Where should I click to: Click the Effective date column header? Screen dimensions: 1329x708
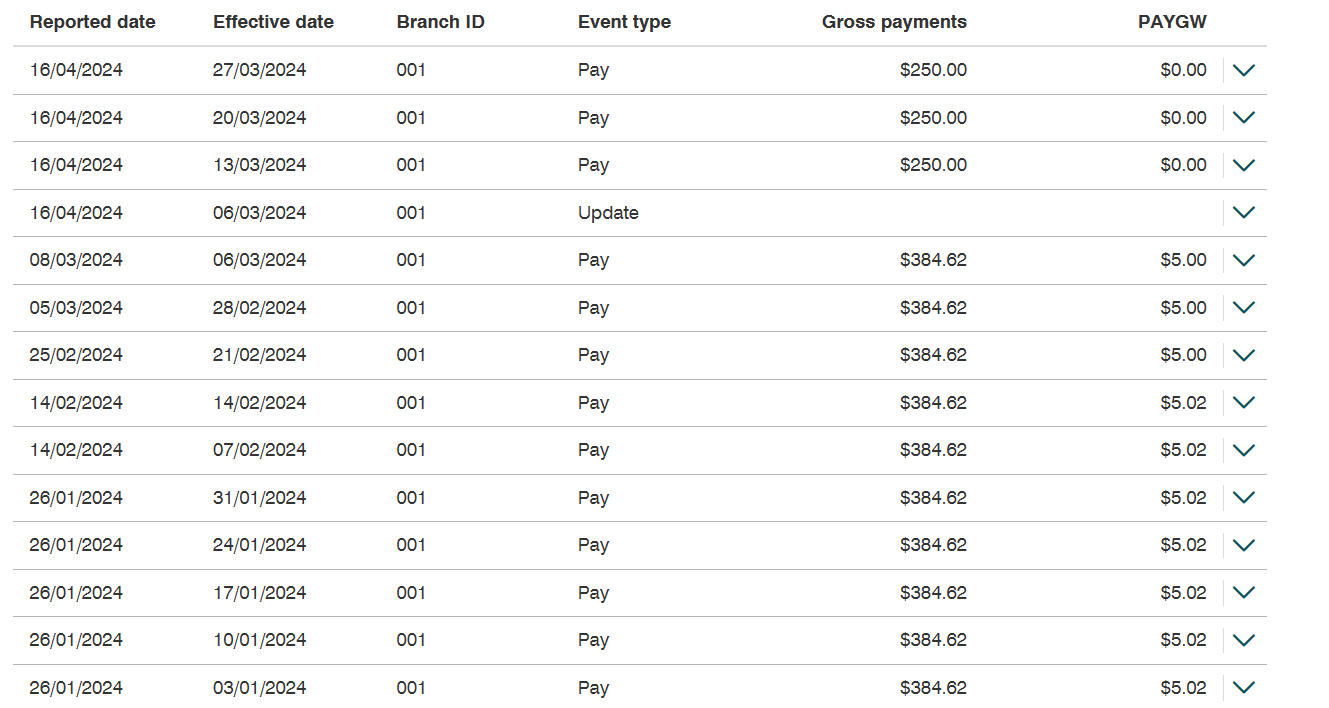click(273, 22)
